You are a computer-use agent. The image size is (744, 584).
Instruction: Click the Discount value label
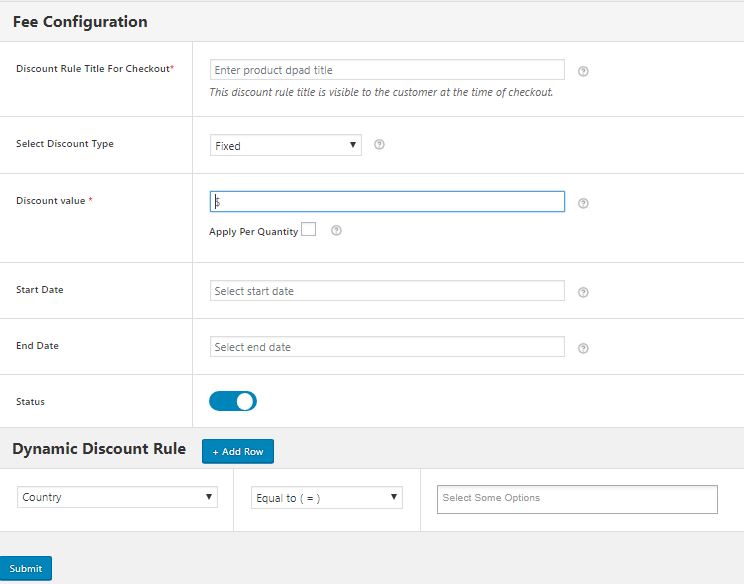click(x=54, y=201)
